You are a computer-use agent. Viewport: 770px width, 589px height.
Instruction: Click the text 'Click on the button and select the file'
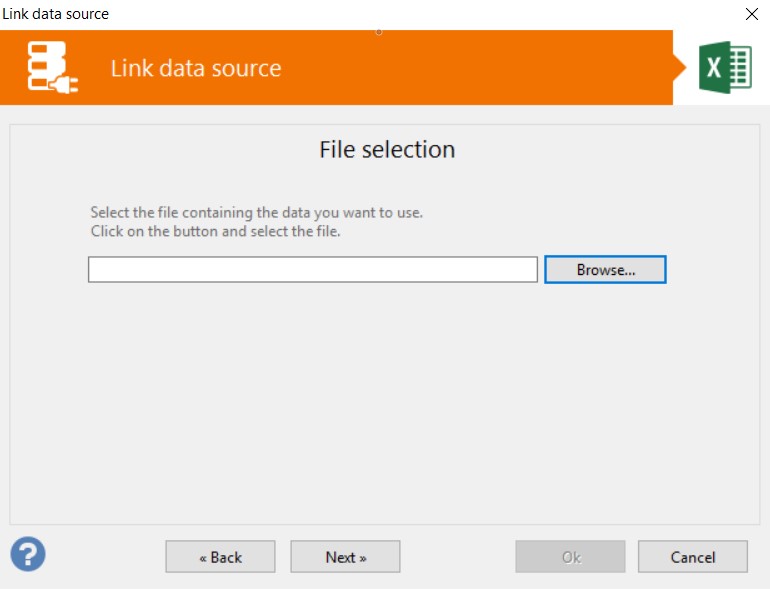click(x=215, y=231)
